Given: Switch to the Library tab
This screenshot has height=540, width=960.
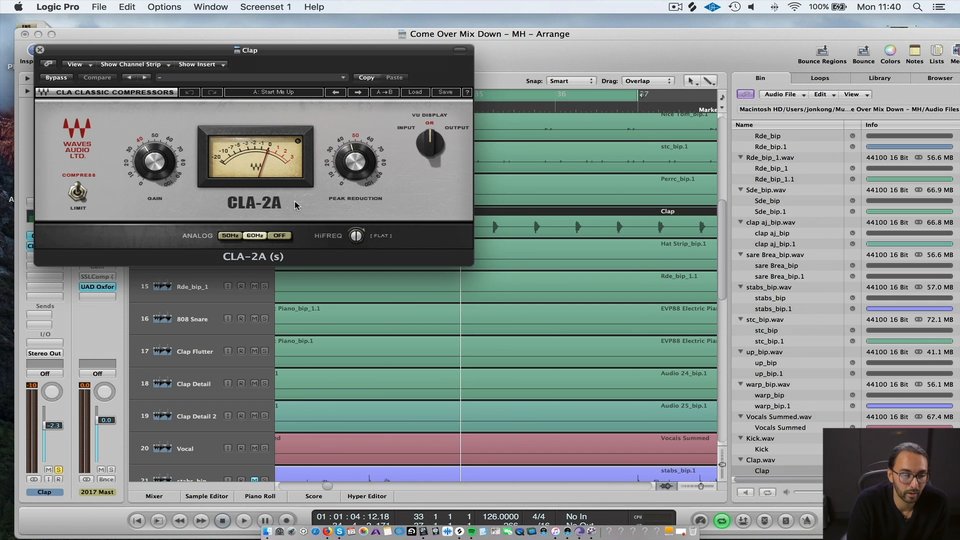Looking at the screenshot, I should pos(879,78).
